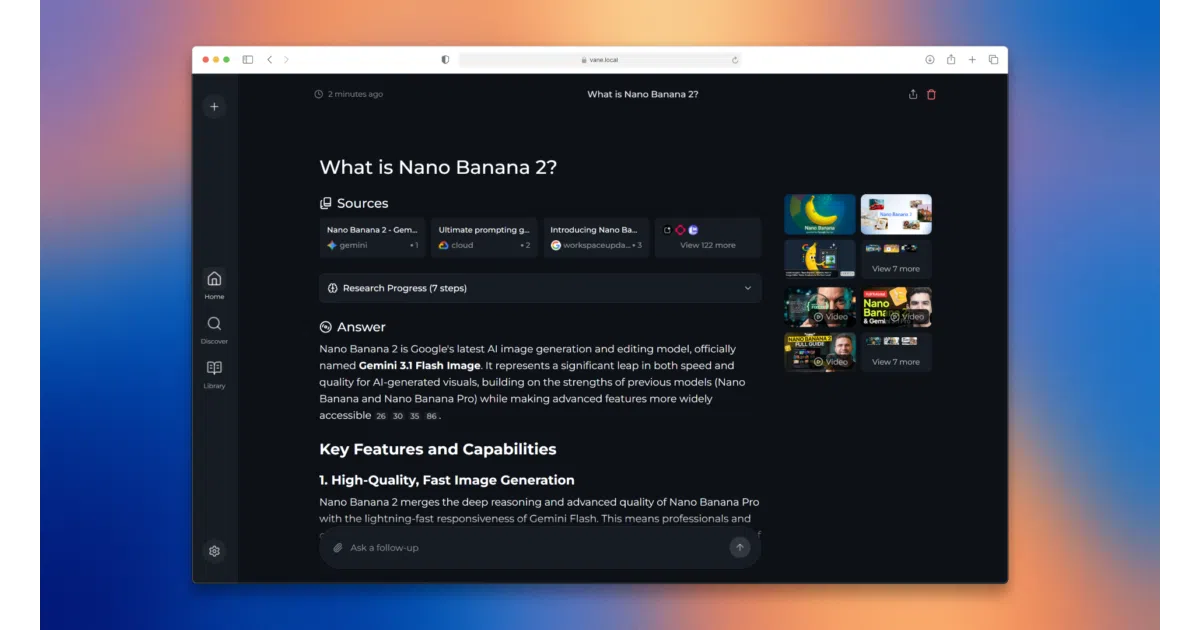
Task: Open the Library section in the sidebar
Action: [x=214, y=373]
